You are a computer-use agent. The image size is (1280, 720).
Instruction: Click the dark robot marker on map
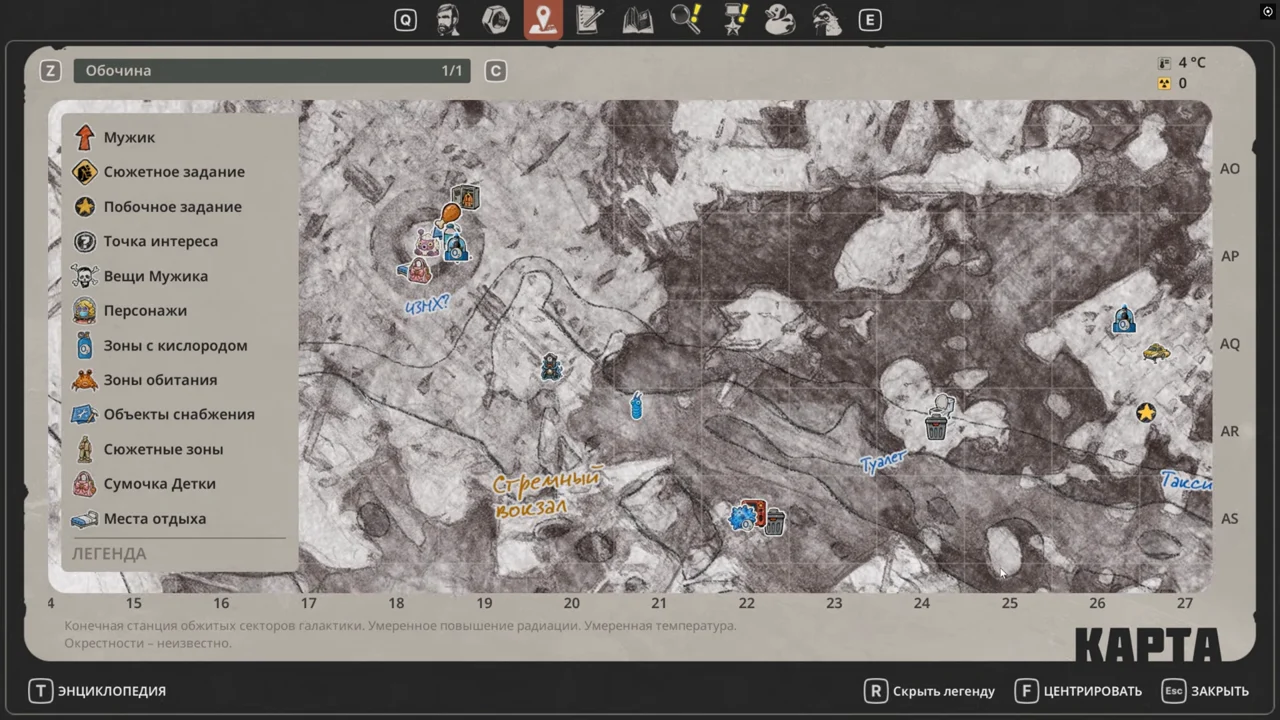click(550, 368)
